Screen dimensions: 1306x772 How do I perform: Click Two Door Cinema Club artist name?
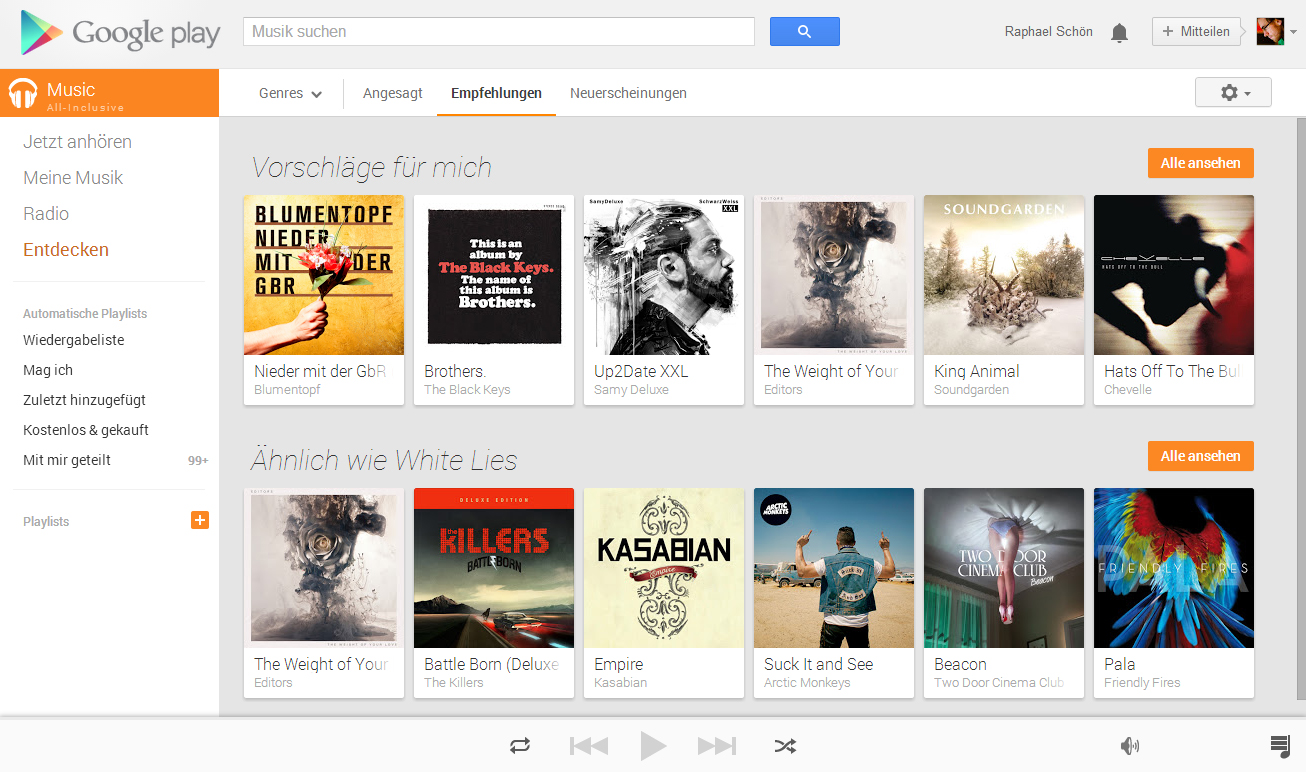pyautogui.click(x=999, y=683)
